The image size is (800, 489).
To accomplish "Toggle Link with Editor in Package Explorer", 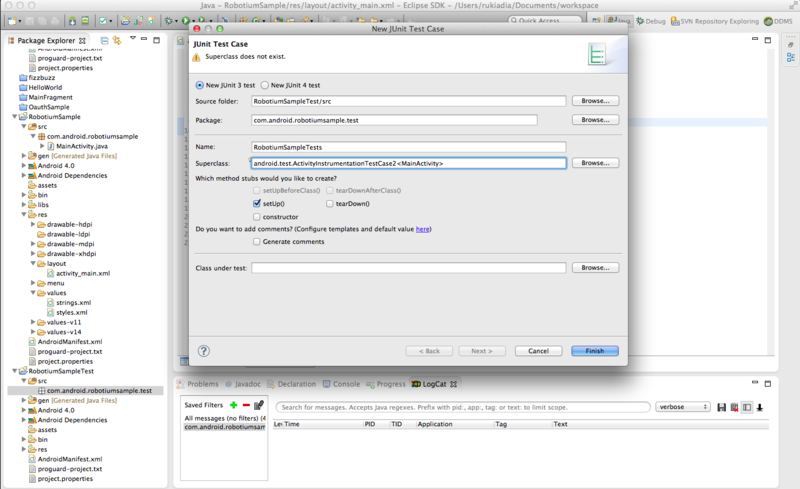I will pos(117,40).
